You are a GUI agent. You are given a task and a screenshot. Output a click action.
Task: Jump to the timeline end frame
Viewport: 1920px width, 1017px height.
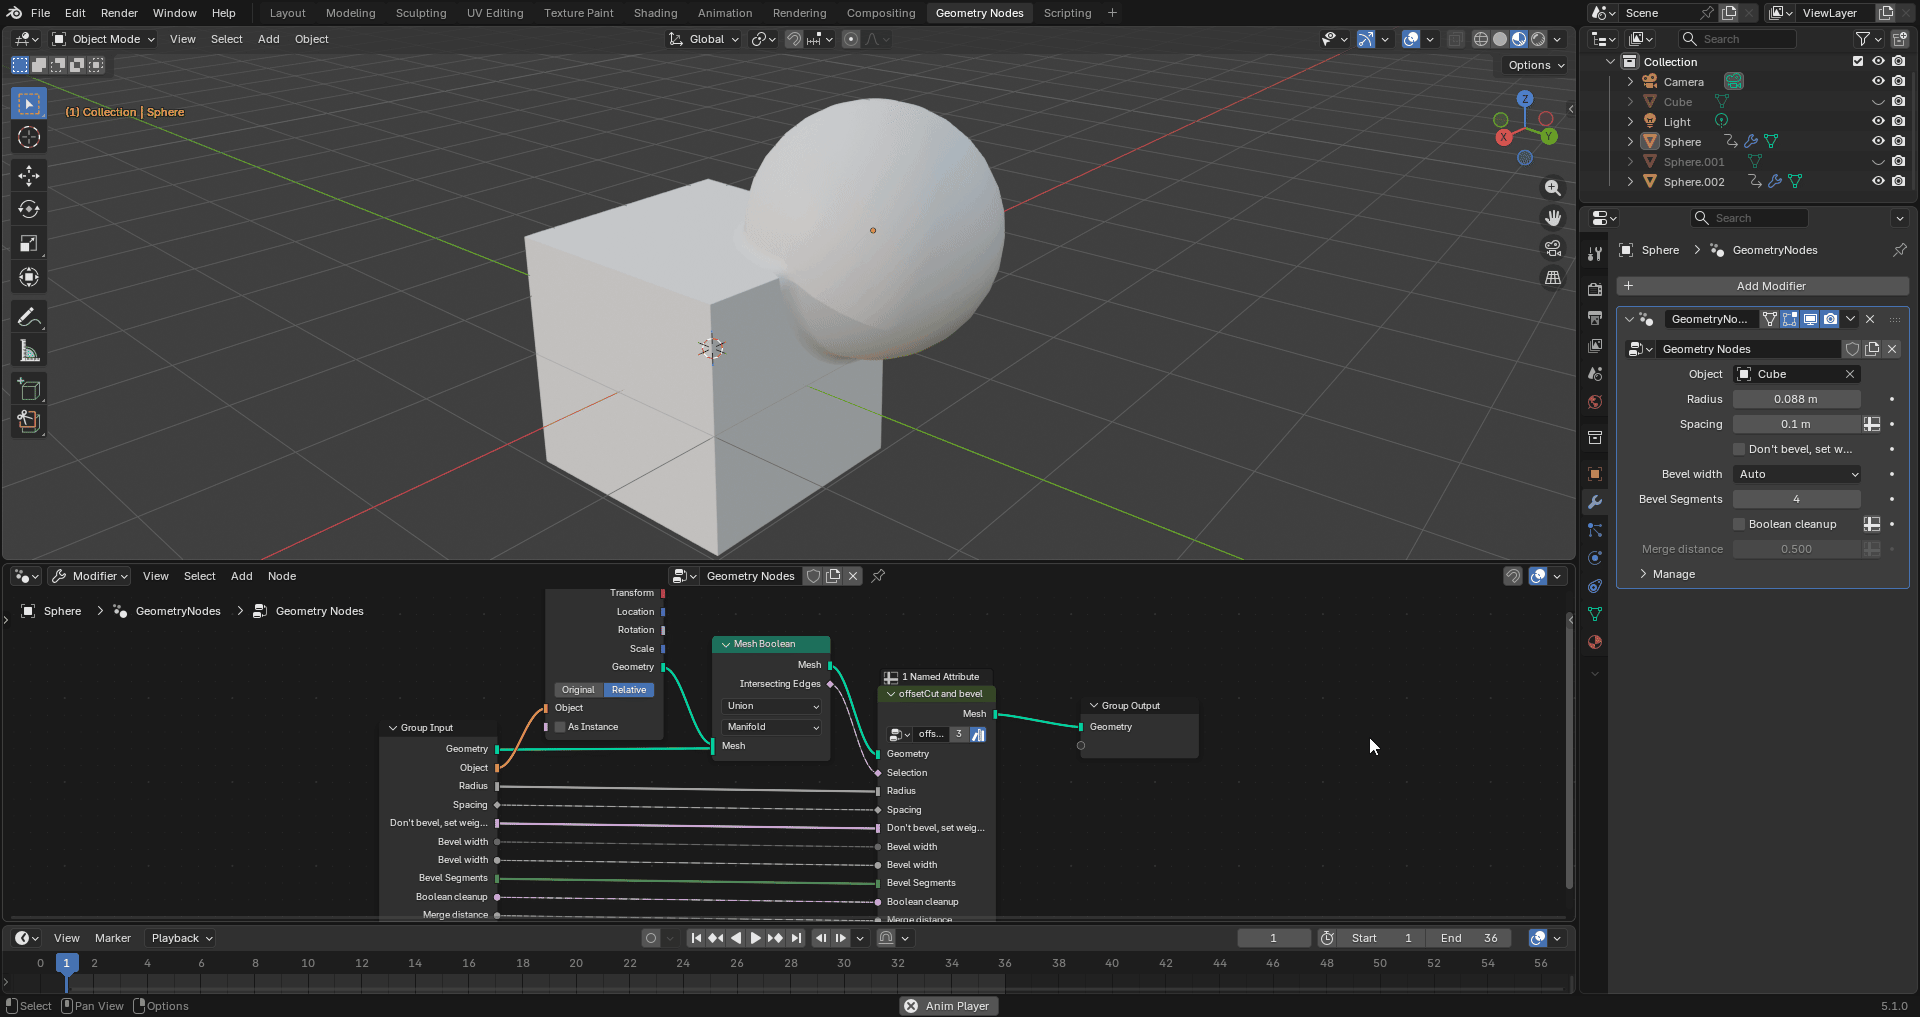[x=796, y=938]
